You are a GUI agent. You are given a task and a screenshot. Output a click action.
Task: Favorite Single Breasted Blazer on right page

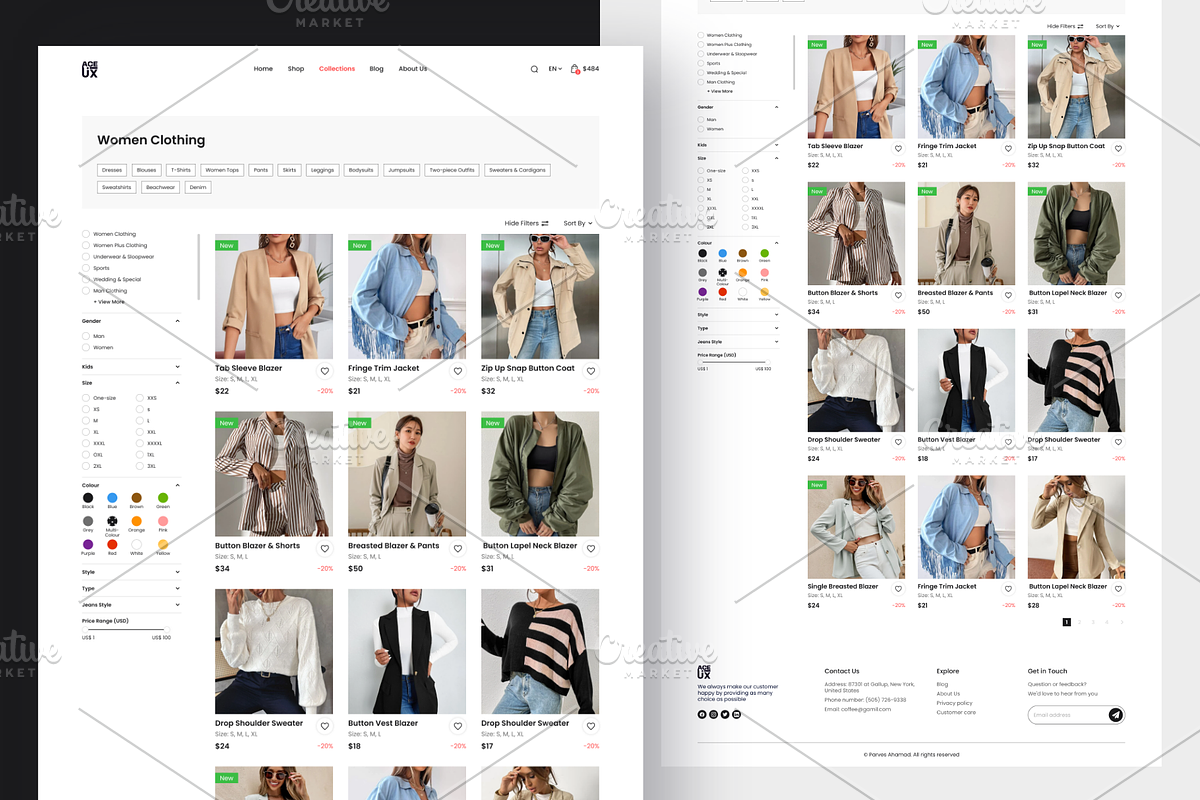coord(898,589)
